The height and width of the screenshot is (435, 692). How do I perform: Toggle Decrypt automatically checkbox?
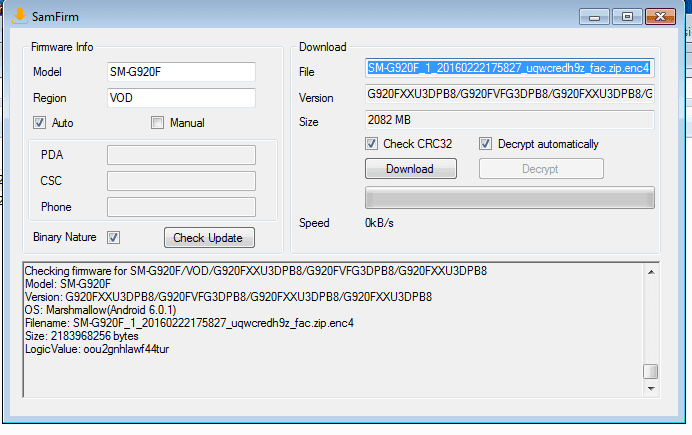point(485,144)
